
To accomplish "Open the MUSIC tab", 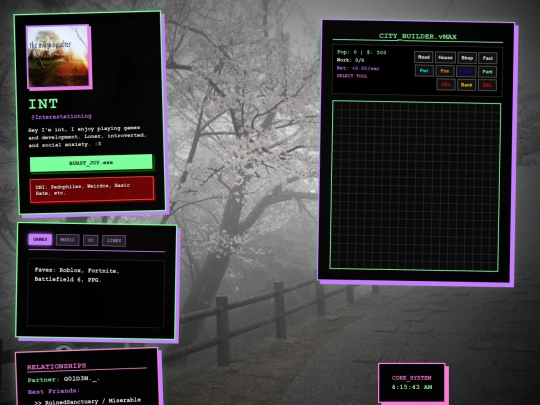I will click(68, 240).
